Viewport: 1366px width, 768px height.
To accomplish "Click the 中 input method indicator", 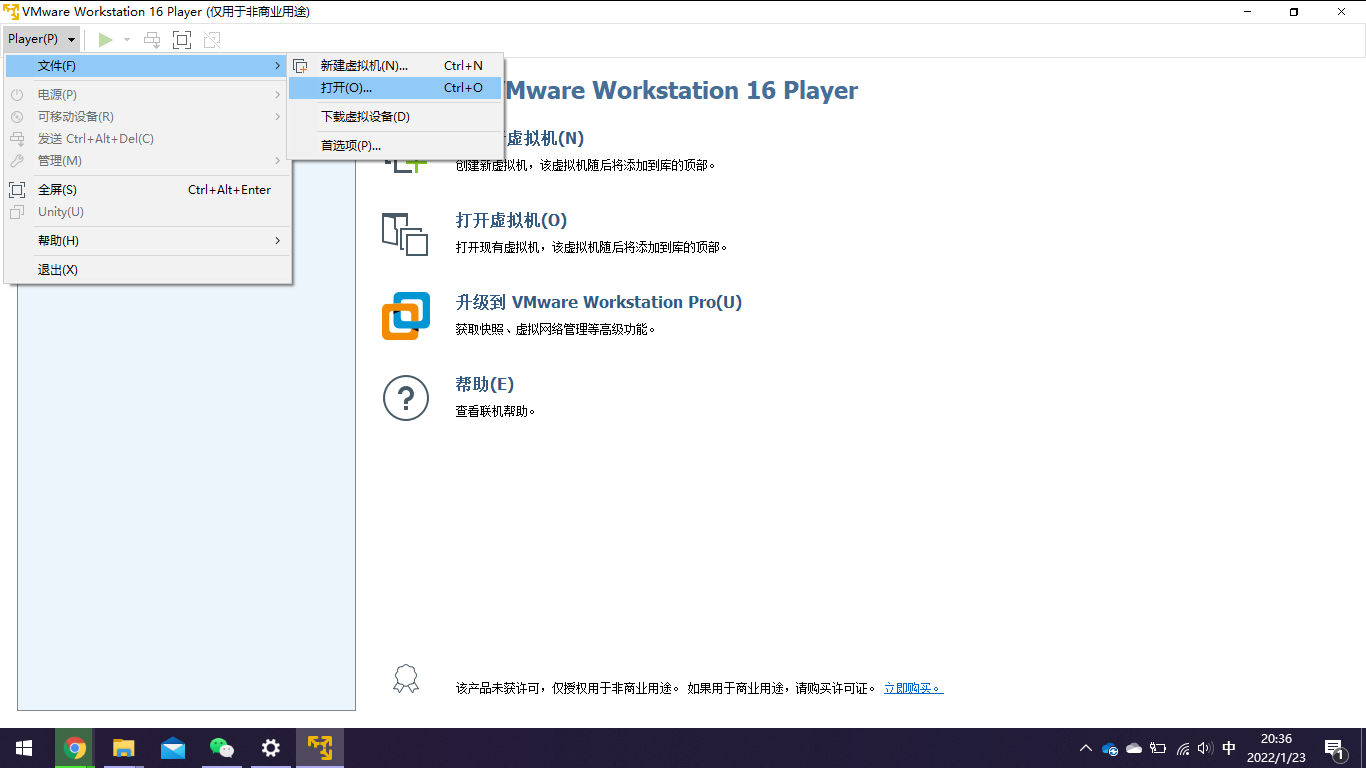I will point(1229,748).
